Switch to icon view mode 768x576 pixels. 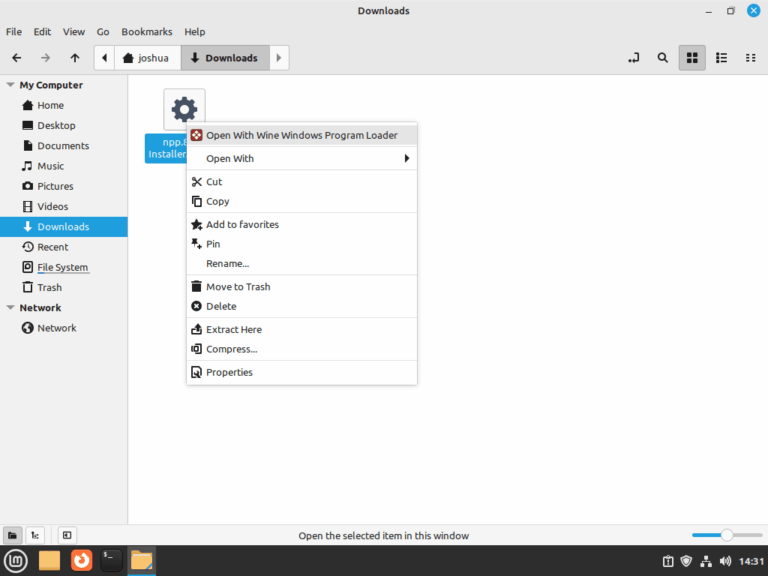pos(691,58)
